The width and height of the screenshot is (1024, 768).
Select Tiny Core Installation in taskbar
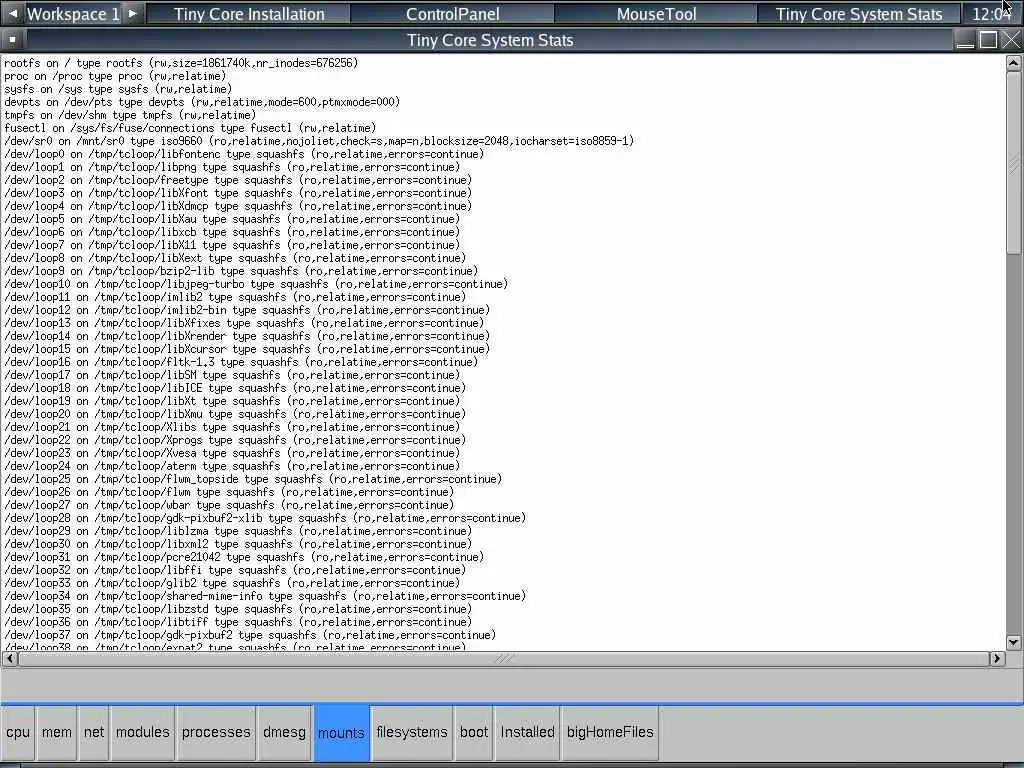click(x=249, y=14)
